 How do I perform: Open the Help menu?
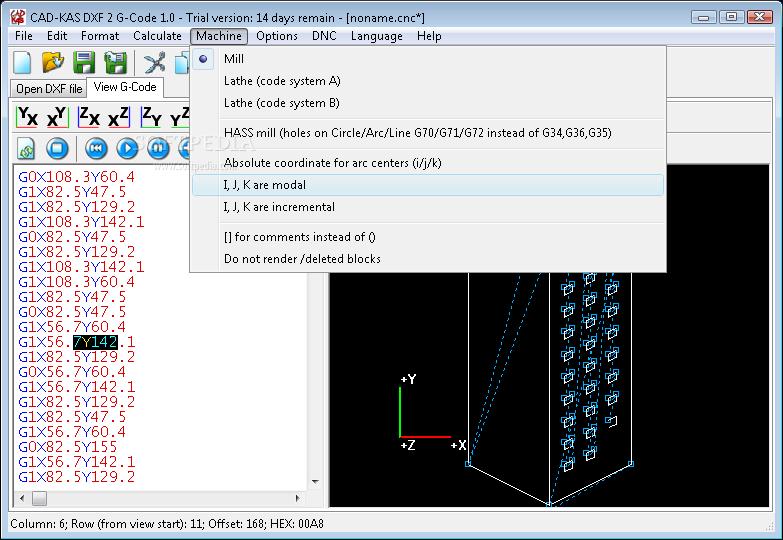(429, 36)
